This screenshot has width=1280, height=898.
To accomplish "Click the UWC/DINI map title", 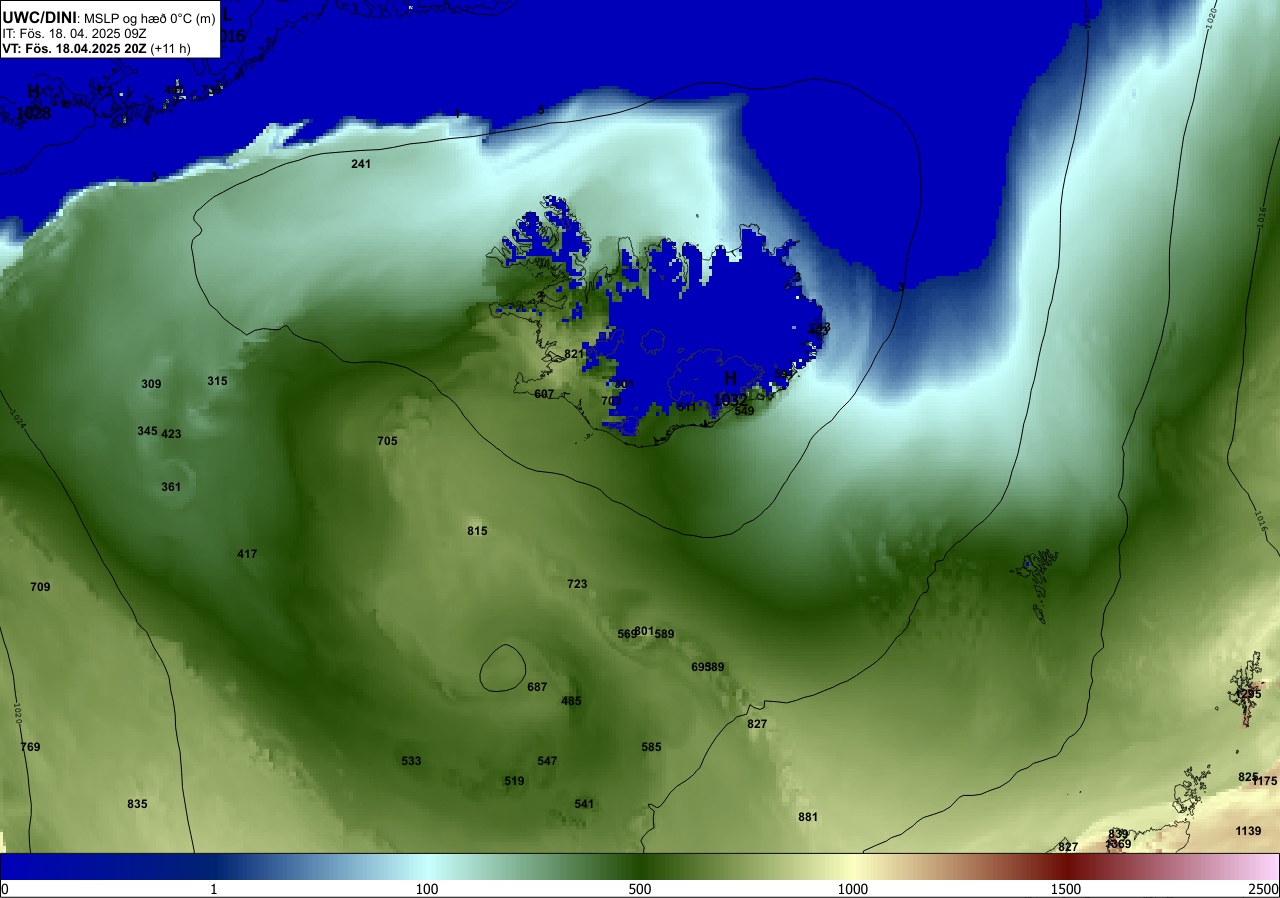I will pyautogui.click(x=38, y=16).
